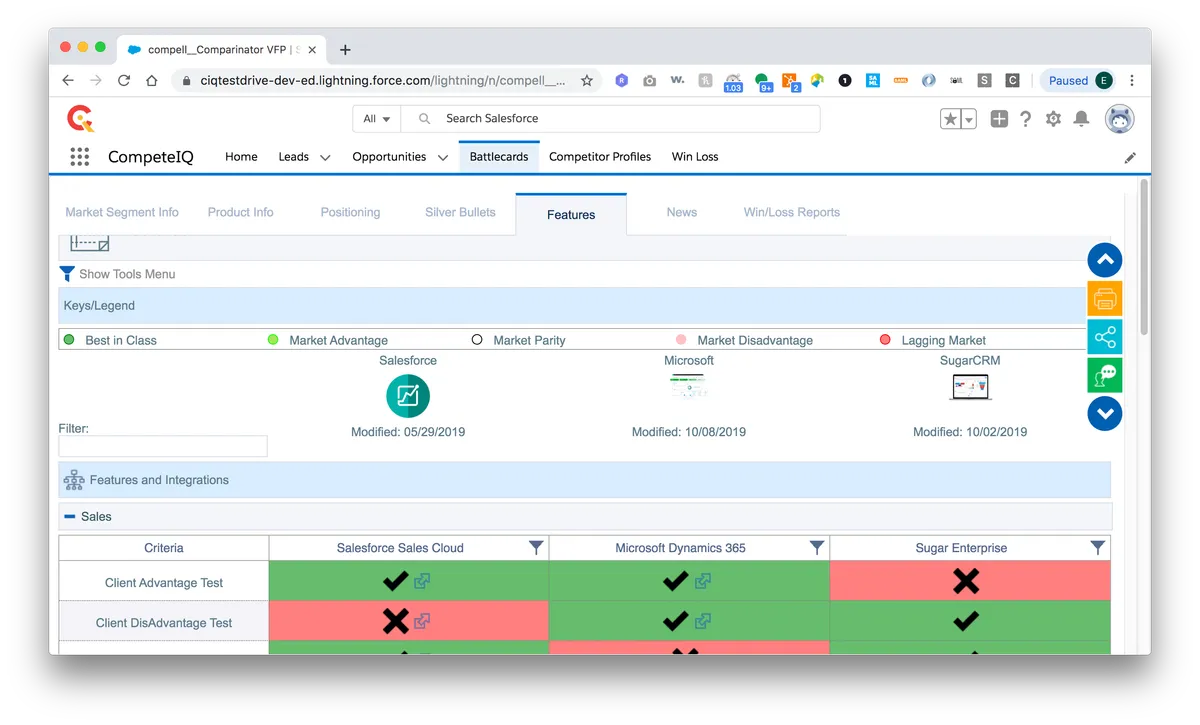Open link icon in Salesforce Client Advantage cell
The image size is (1200, 725).
coord(422,580)
